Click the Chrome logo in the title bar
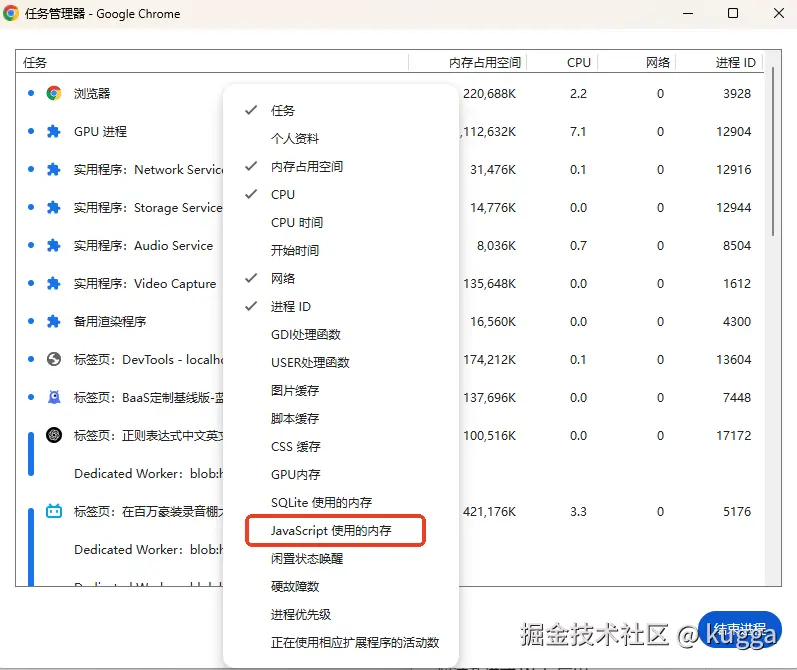This screenshot has height=670, width=797. (11, 13)
